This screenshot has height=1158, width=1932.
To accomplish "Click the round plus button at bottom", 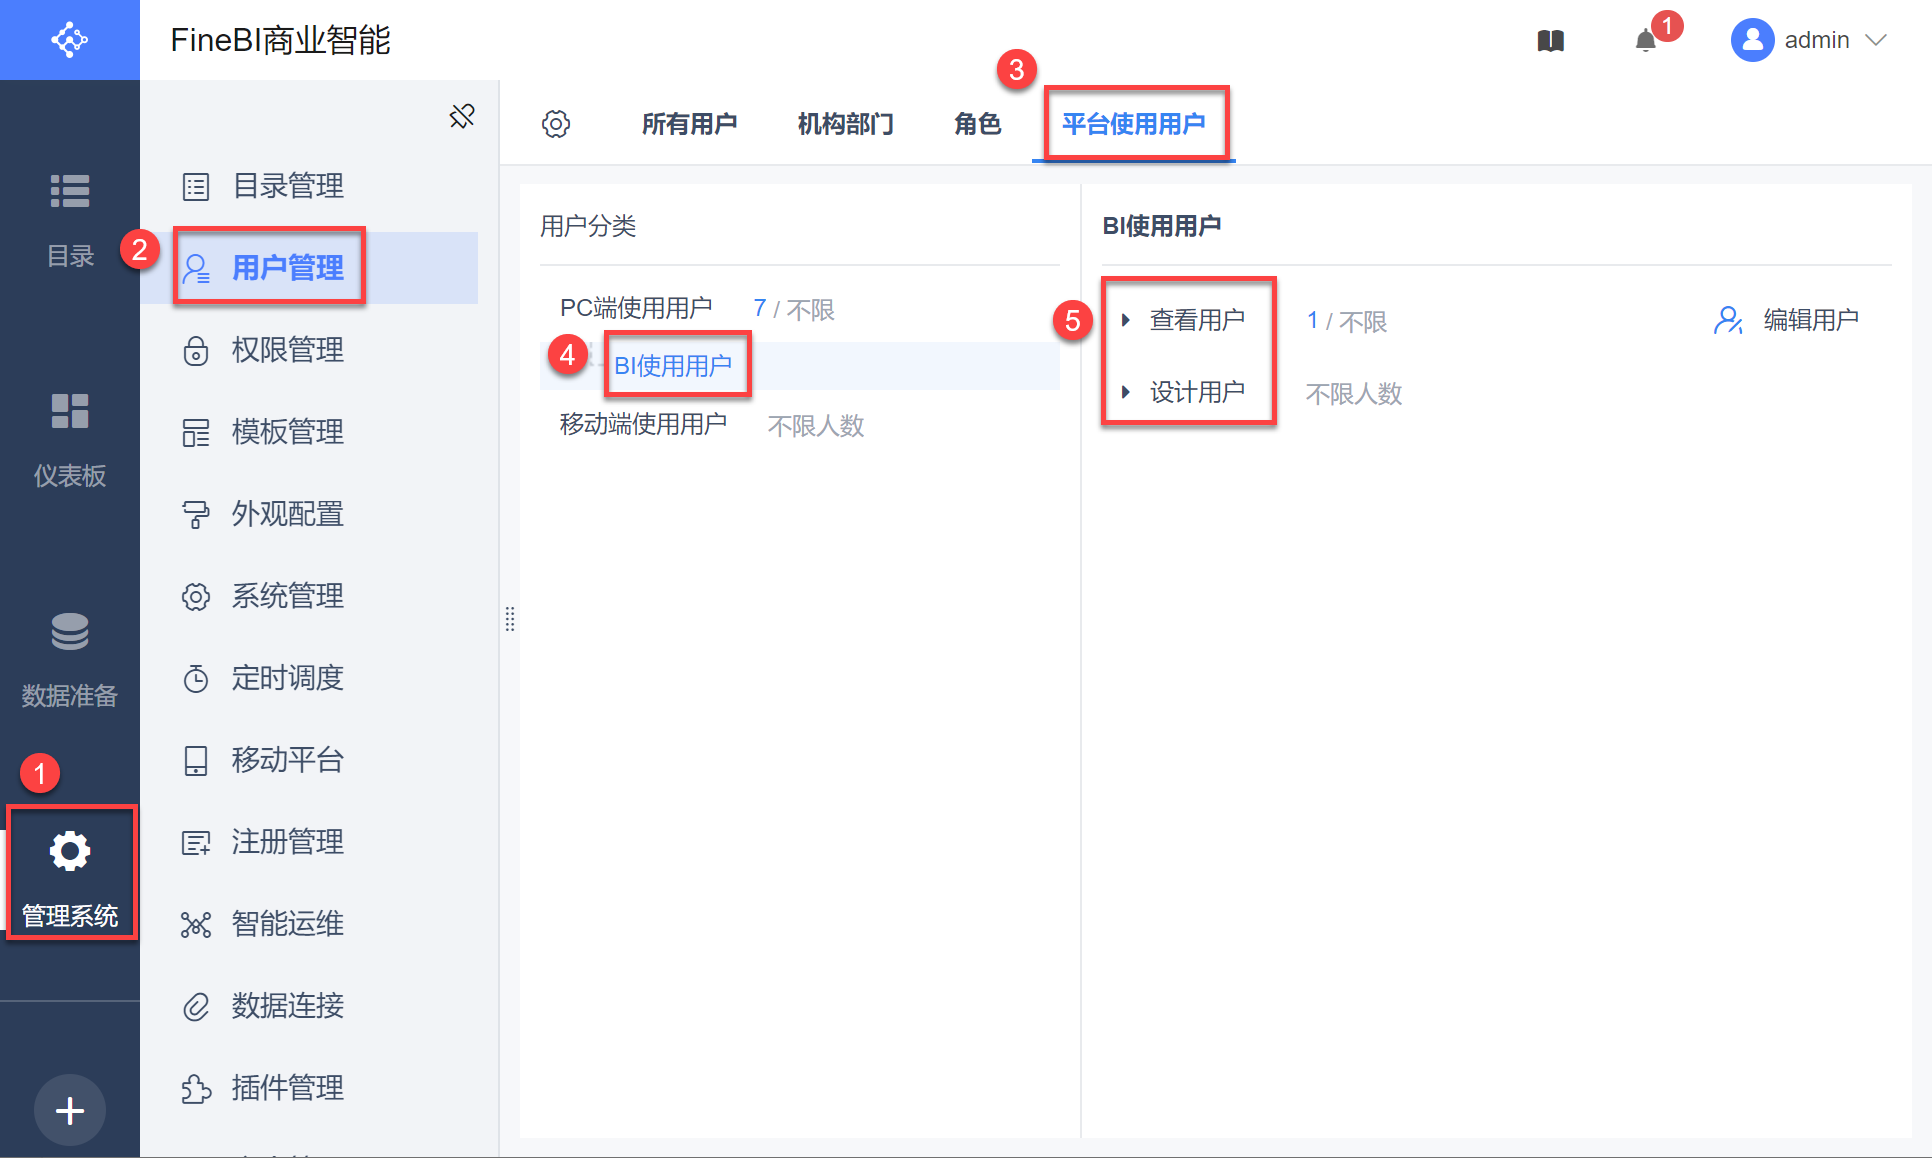I will pos(70,1110).
